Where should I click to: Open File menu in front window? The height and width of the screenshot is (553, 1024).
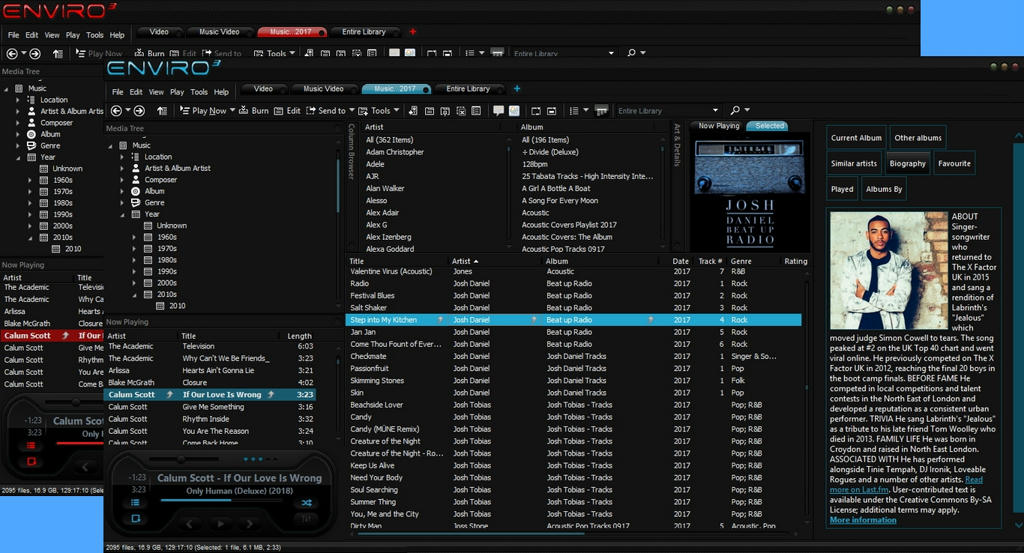[x=118, y=92]
